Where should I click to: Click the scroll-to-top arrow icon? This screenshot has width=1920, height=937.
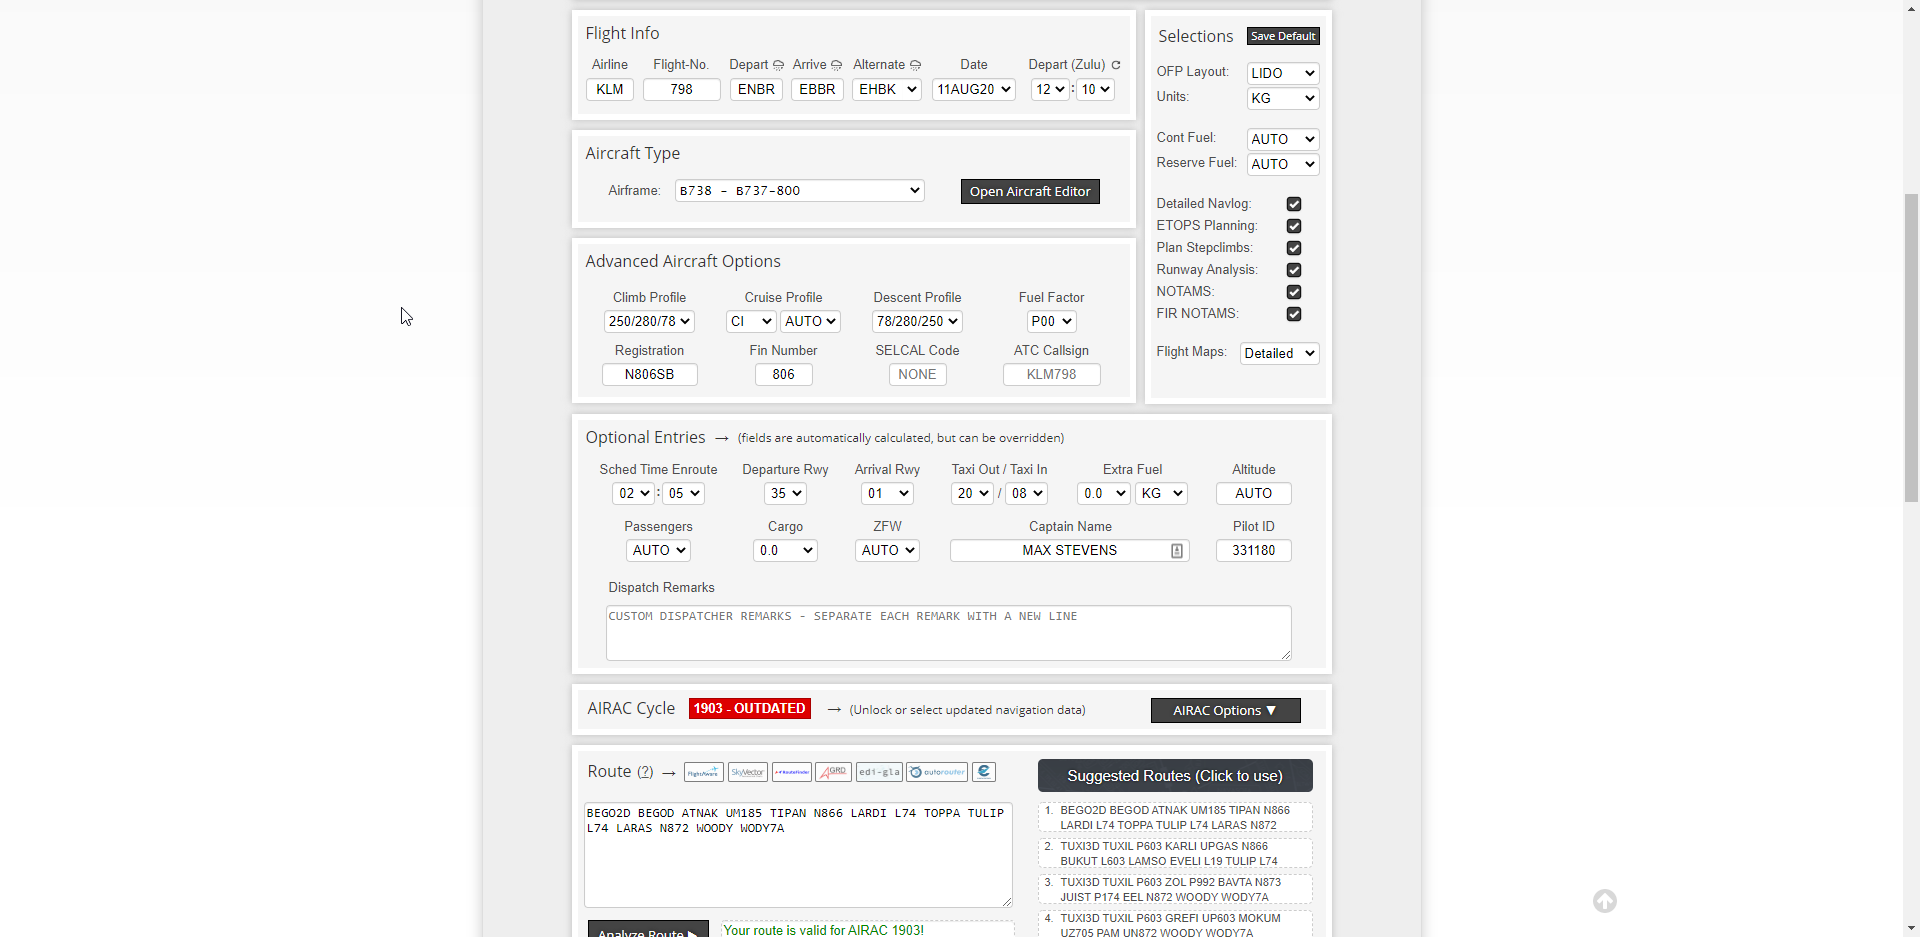(x=1604, y=901)
